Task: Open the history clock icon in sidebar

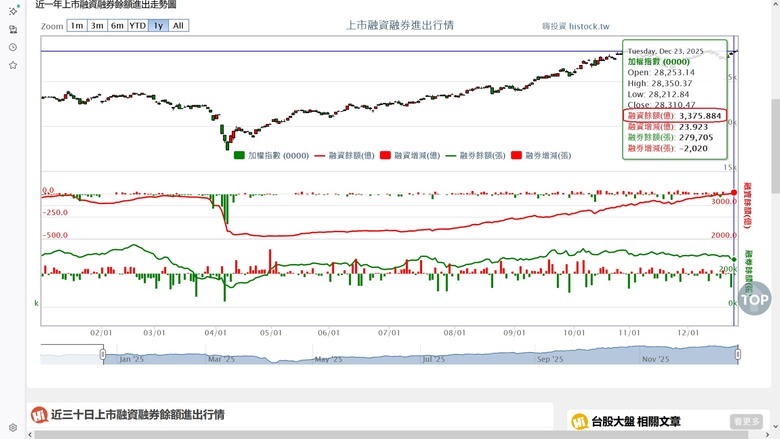Action: (x=13, y=47)
